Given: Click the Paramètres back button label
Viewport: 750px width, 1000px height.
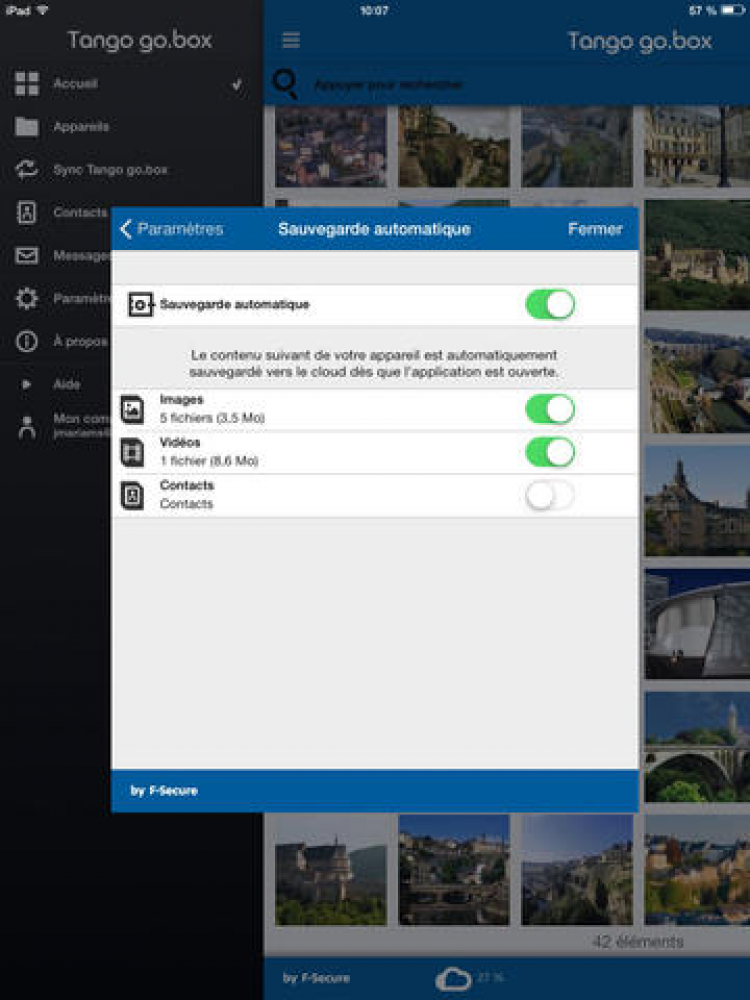Looking at the screenshot, I should coord(180,229).
